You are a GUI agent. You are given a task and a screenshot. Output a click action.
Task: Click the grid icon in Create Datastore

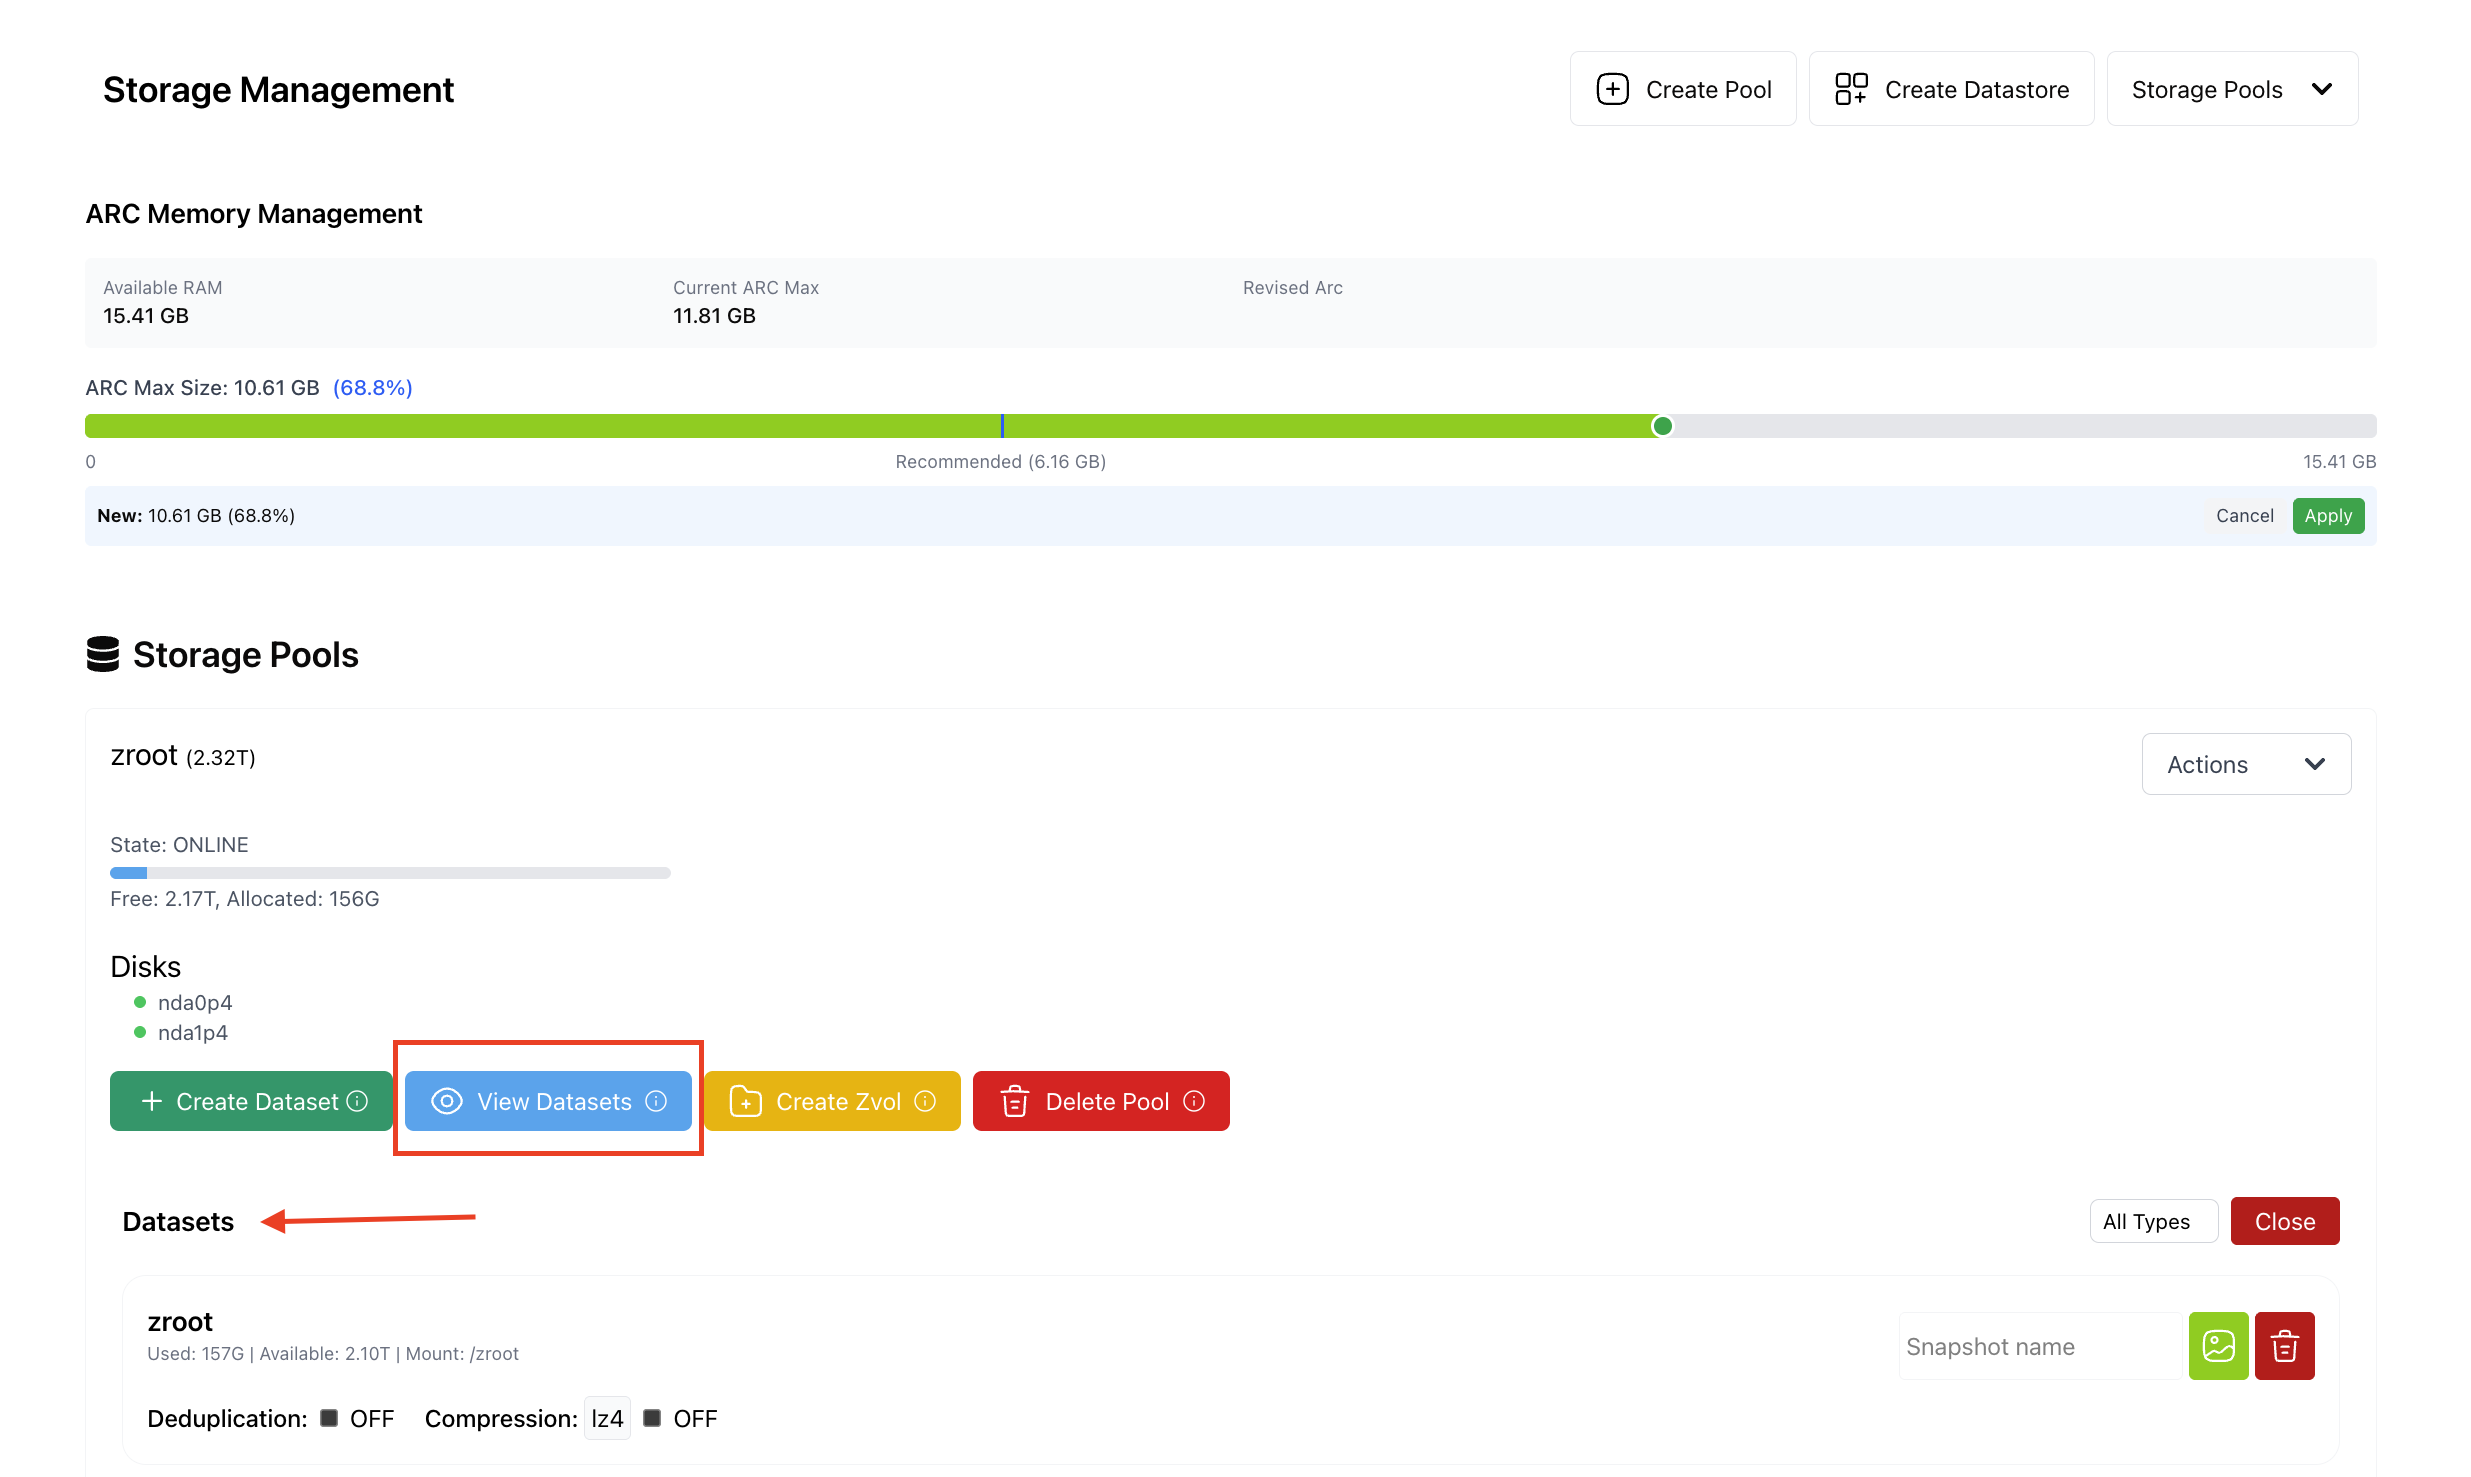tap(1851, 89)
